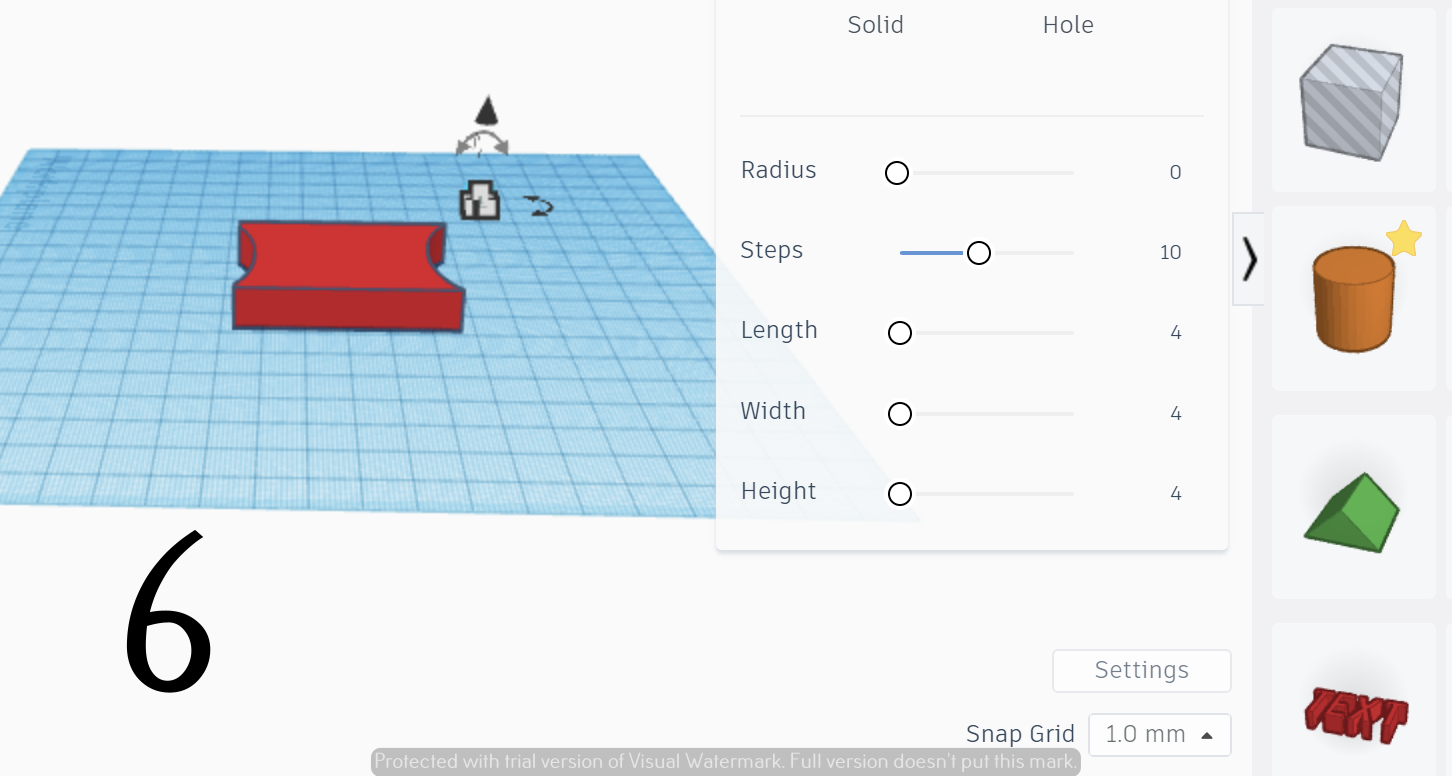1452x776 pixels.
Task: Click the Length label
Action: pos(779,331)
